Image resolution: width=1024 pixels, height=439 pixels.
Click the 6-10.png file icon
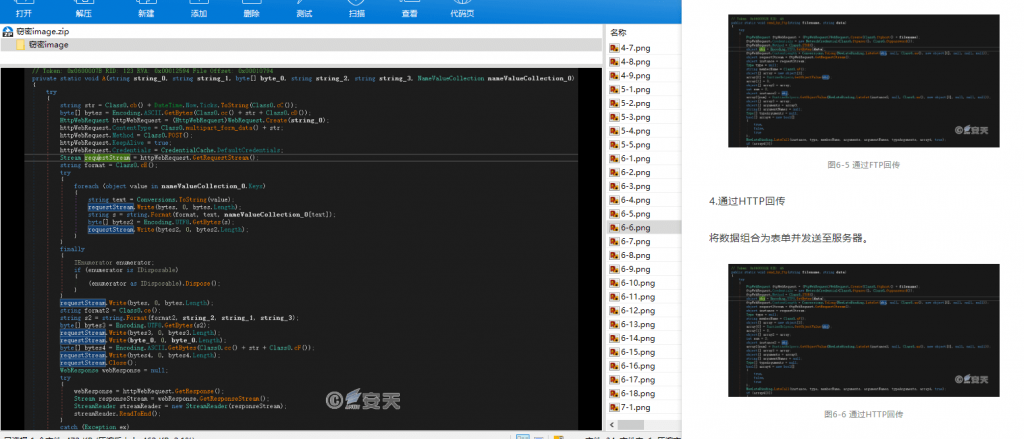click(x=613, y=283)
